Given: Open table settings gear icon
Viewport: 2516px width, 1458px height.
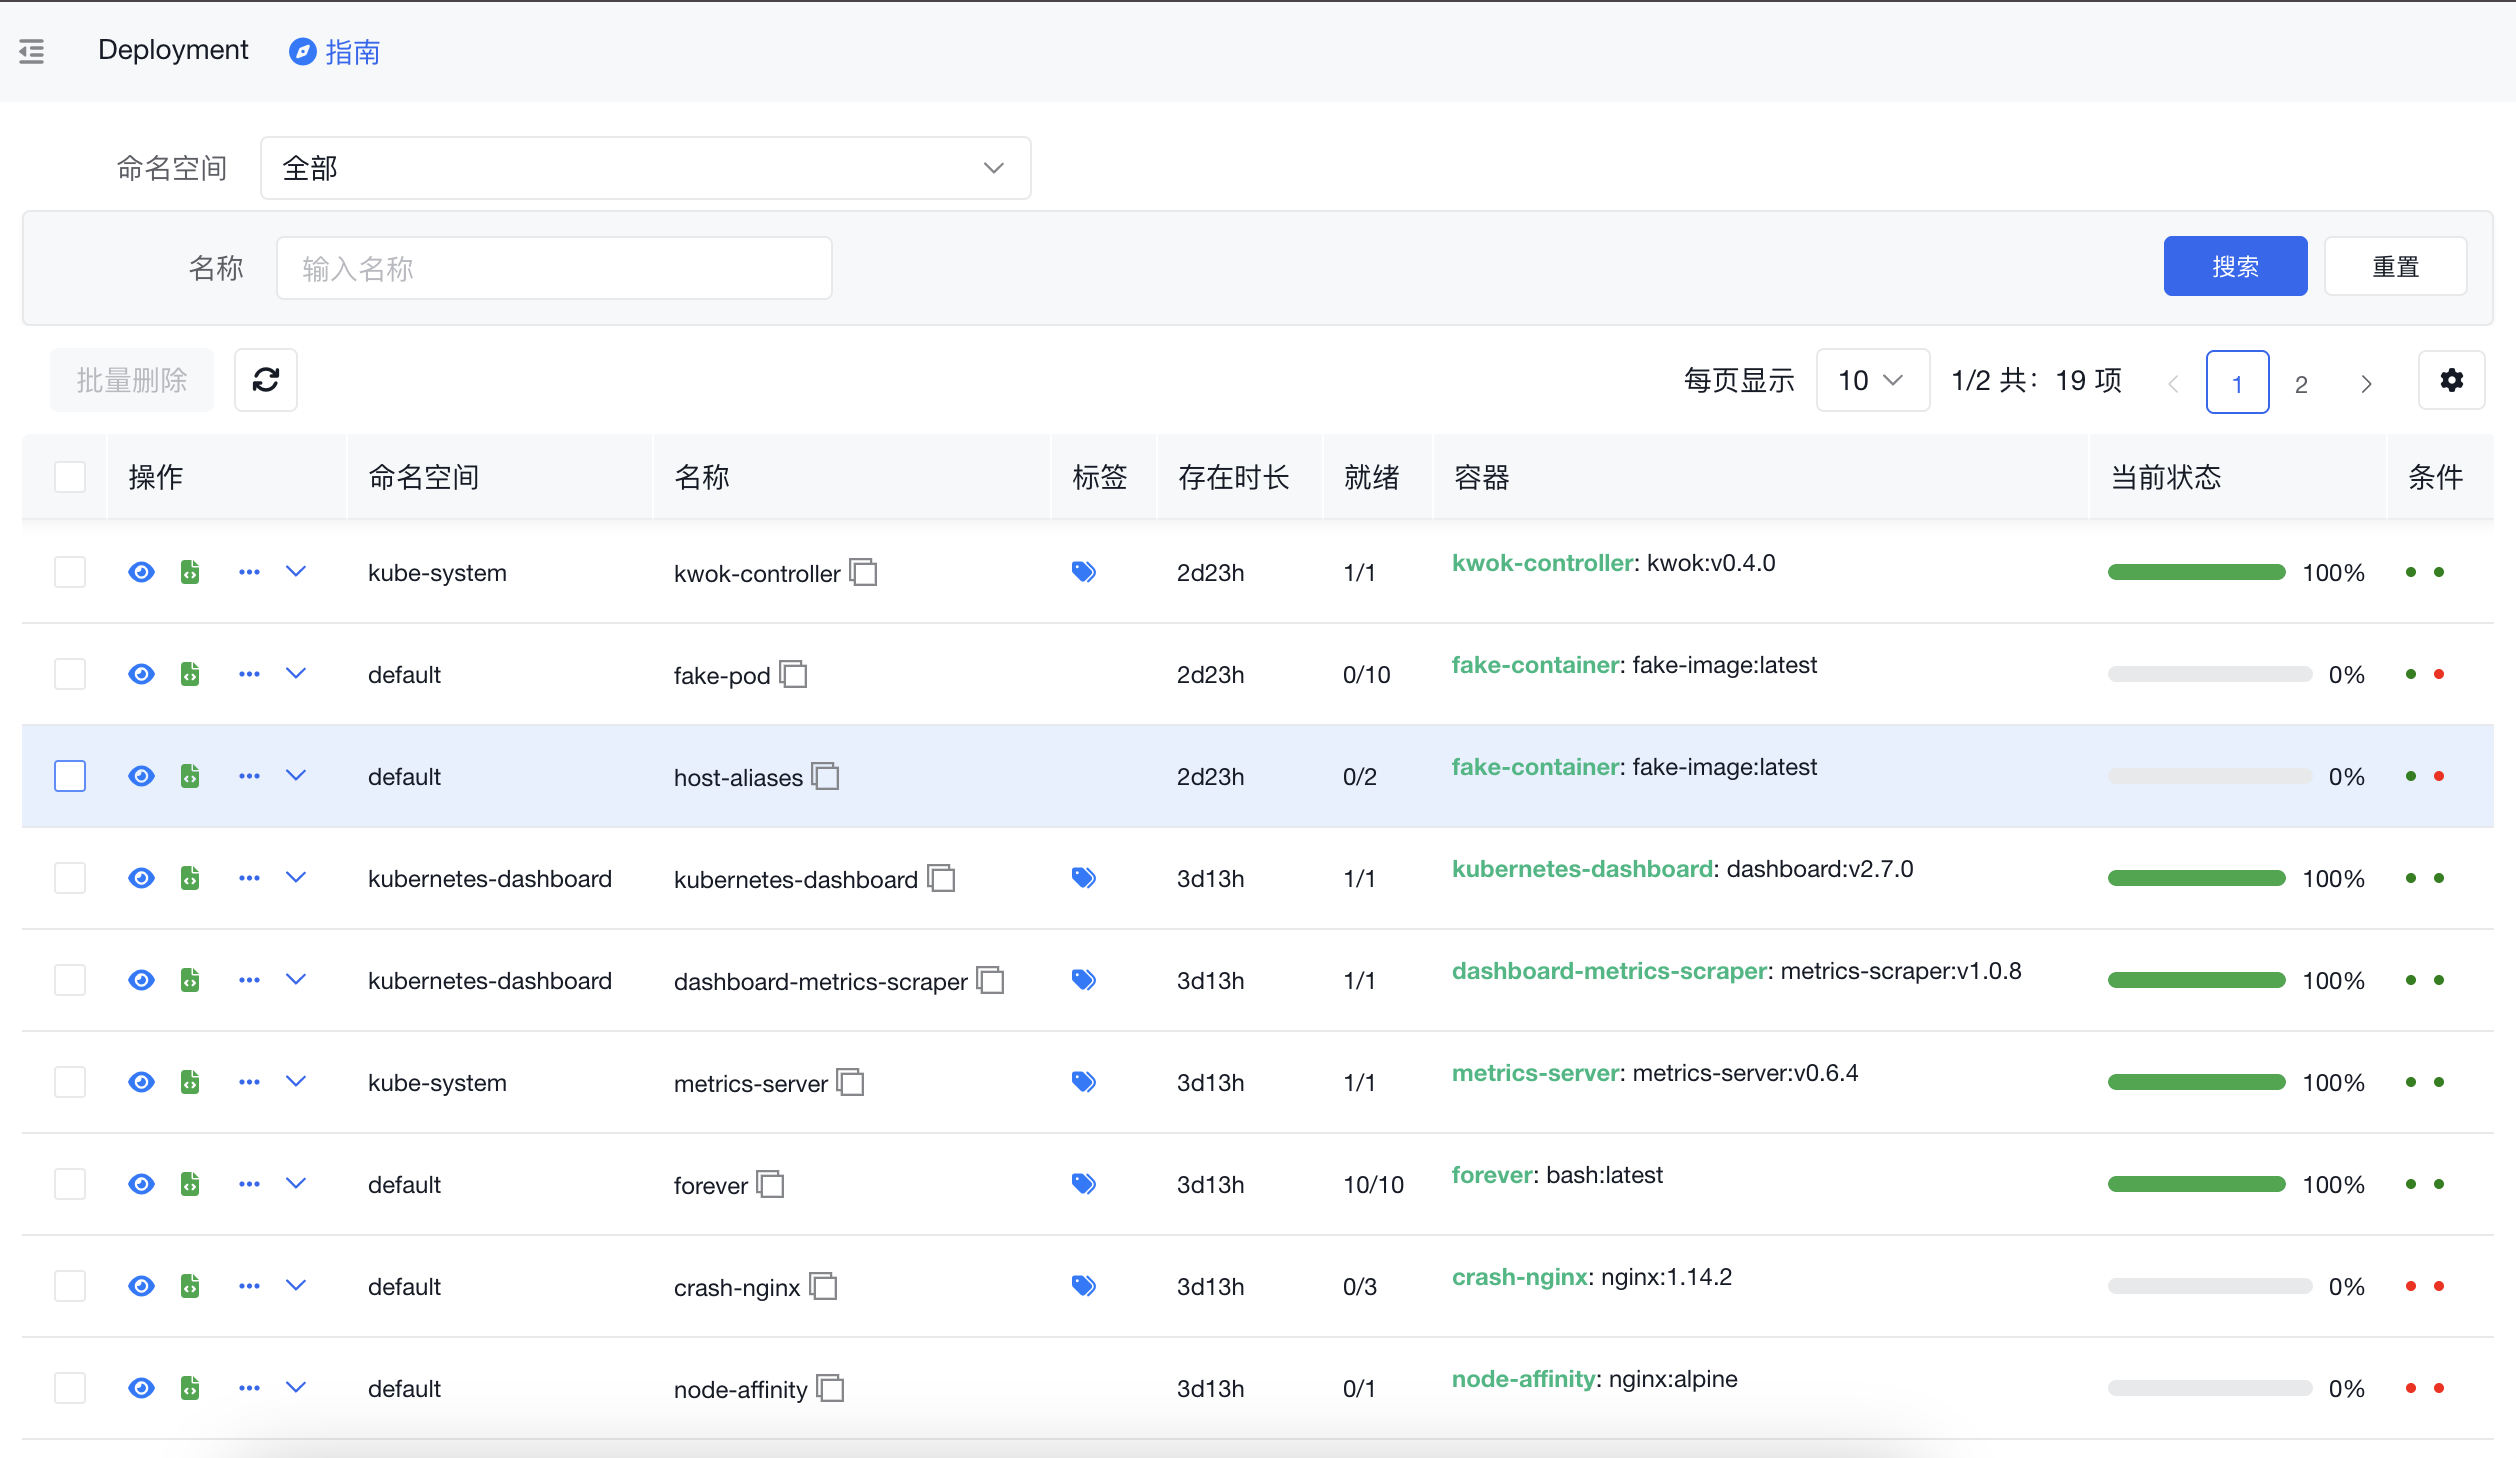Looking at the screenshot, I should click(2451, 380).
